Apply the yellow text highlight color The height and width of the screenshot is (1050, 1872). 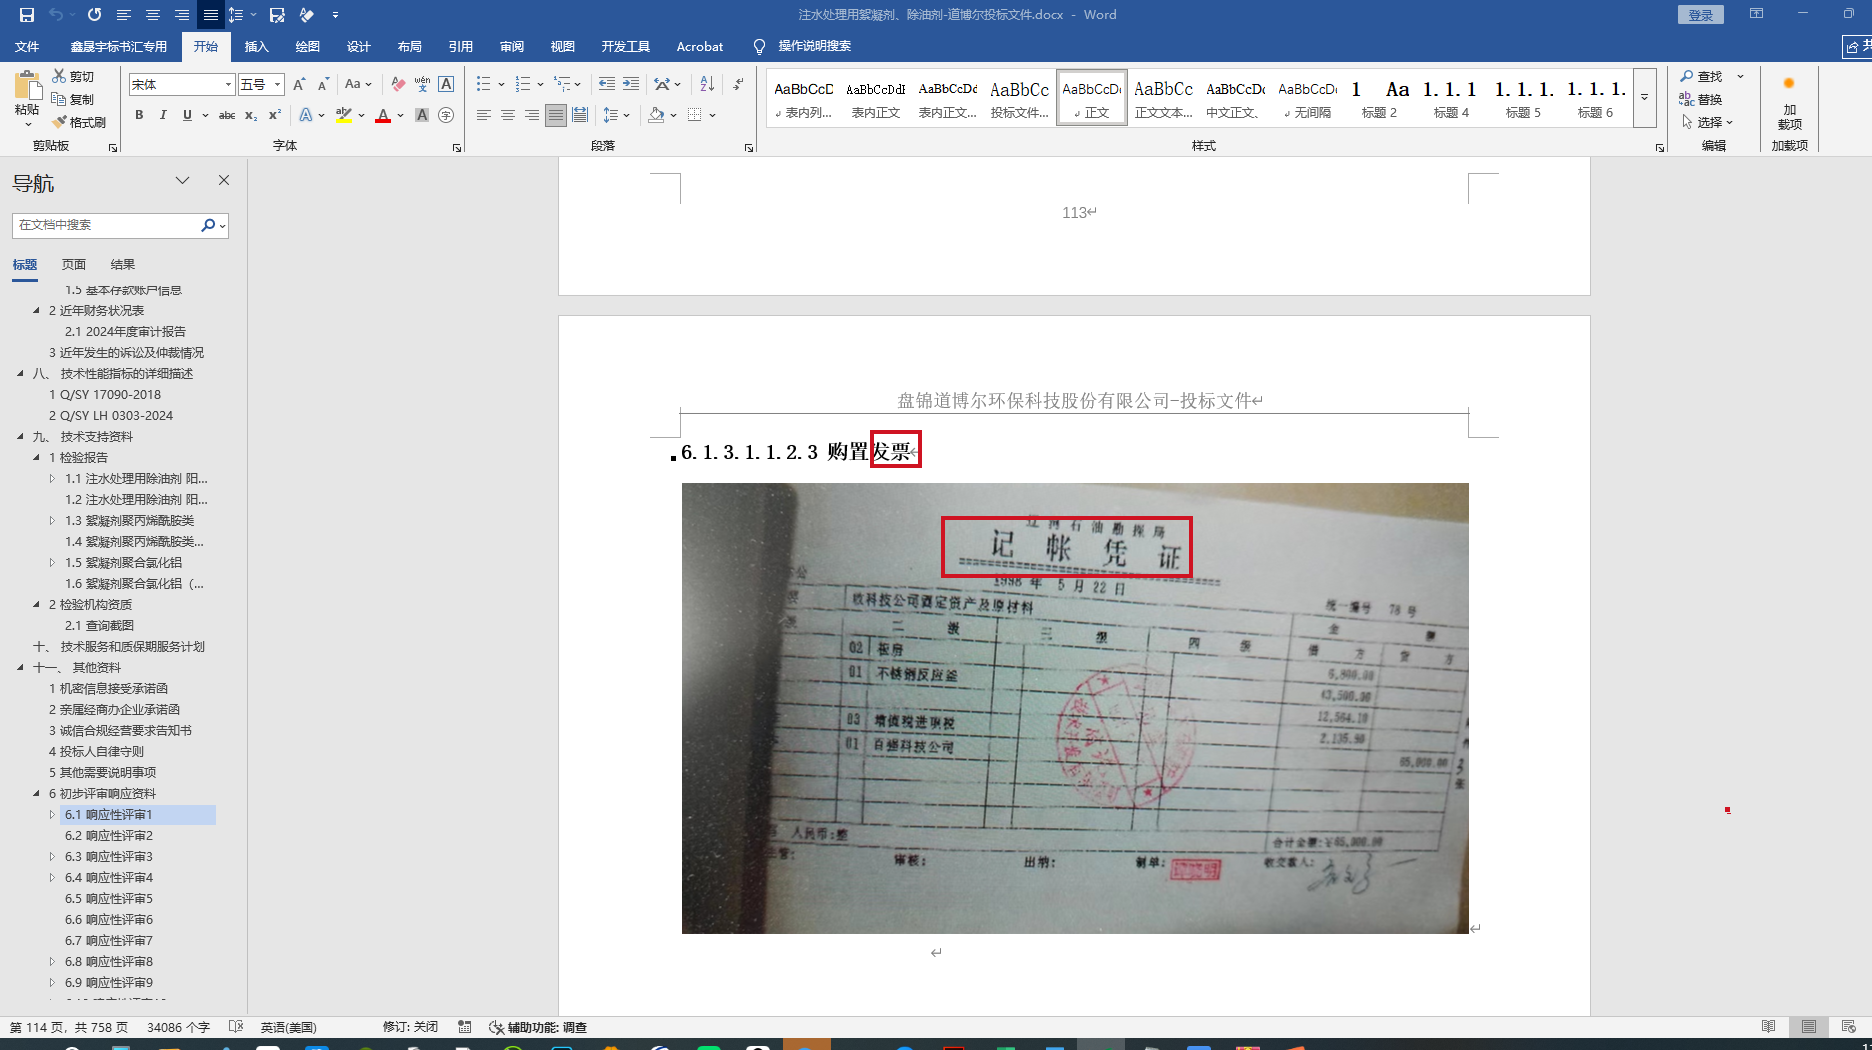click(x=344, y=115)
